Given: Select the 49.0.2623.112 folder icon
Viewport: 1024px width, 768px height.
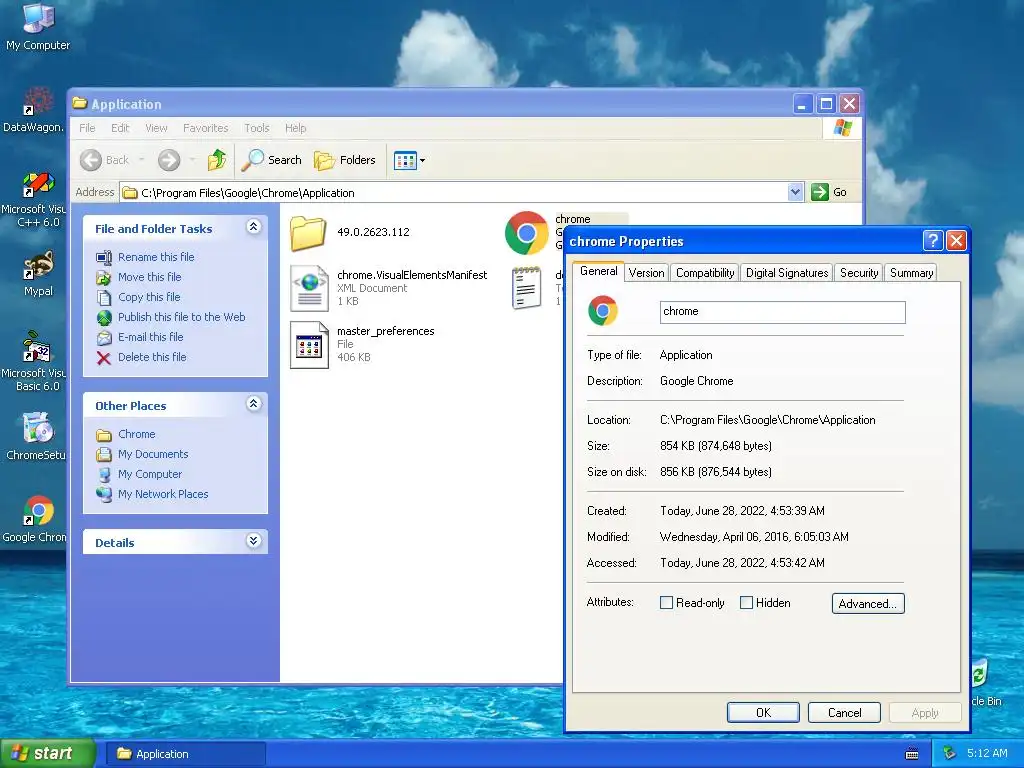Looking at the screenshot, I should (308, 233).
